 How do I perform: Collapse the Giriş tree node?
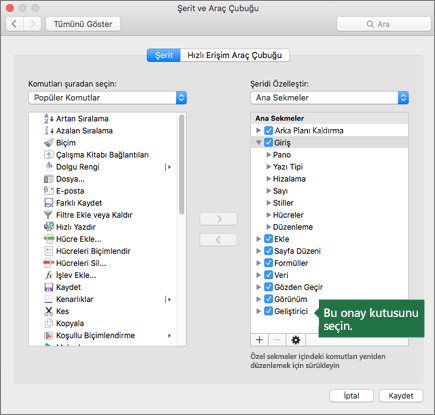258,142
